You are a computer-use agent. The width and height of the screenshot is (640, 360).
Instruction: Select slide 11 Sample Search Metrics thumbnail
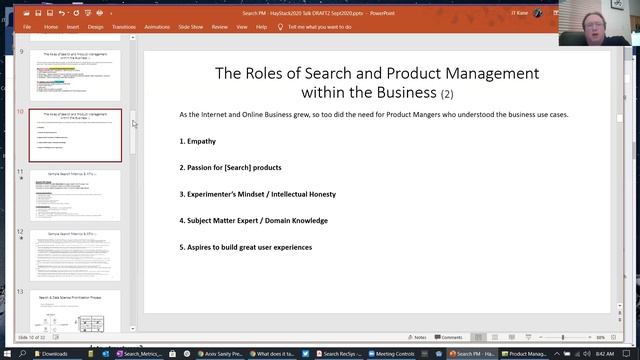(75, 196)
